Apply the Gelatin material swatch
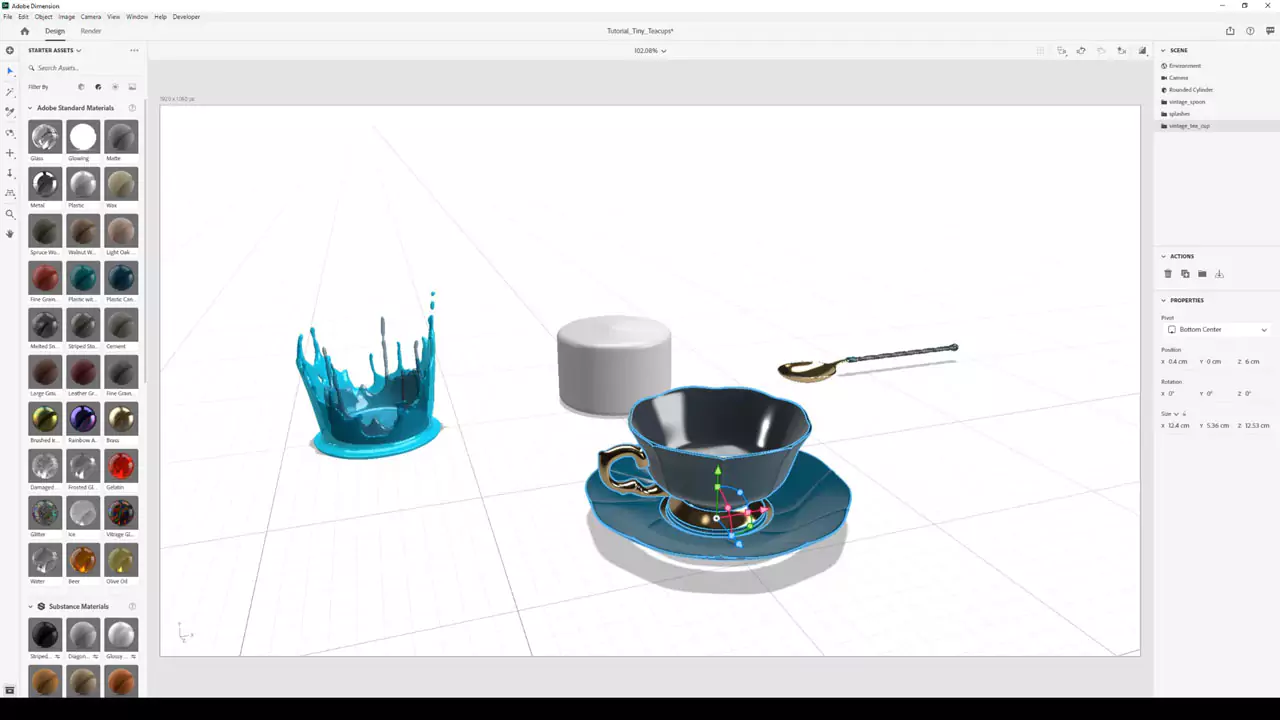Screen dimensions: 1280x720 [x=120, y=465]
